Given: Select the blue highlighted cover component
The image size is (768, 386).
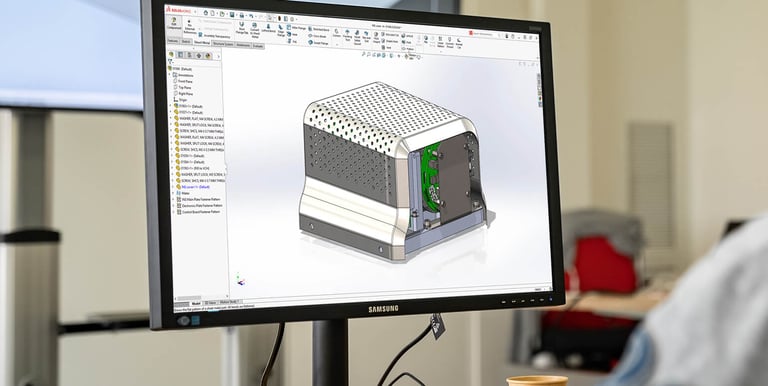Looking at the screenshot, I should tap(193, 187).
